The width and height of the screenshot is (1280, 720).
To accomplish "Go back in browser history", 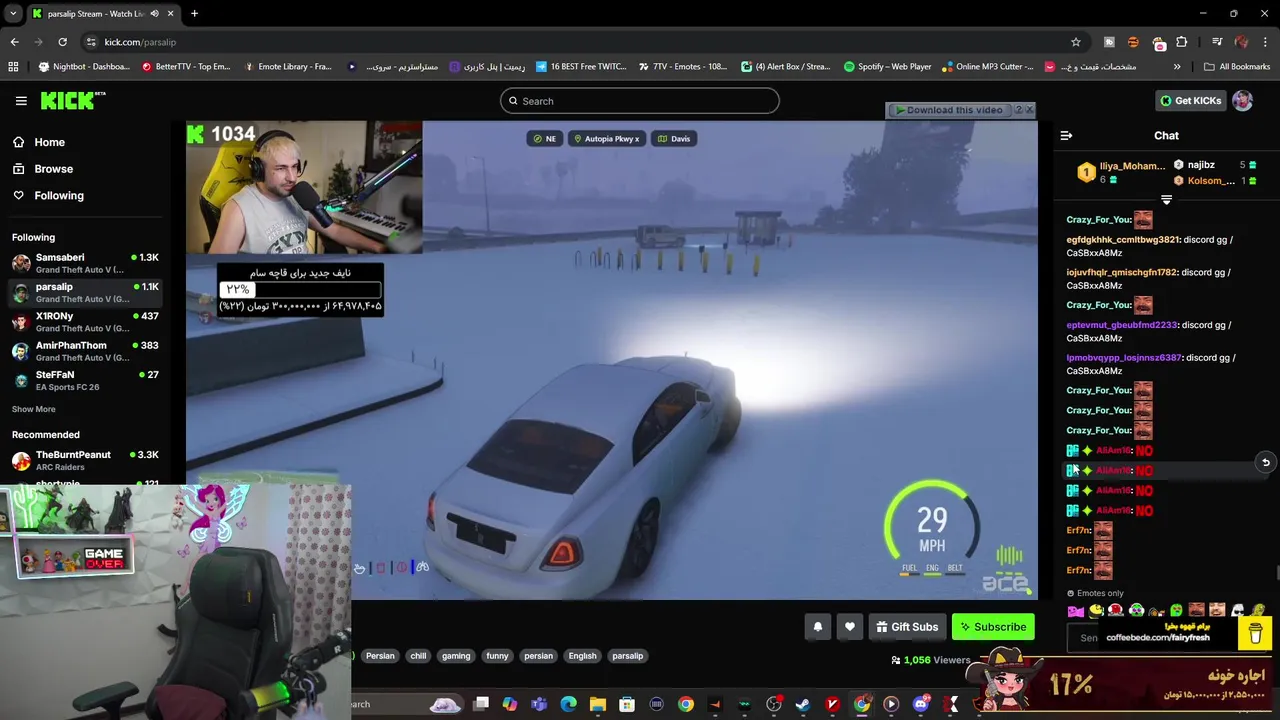I will click(14, 42).
